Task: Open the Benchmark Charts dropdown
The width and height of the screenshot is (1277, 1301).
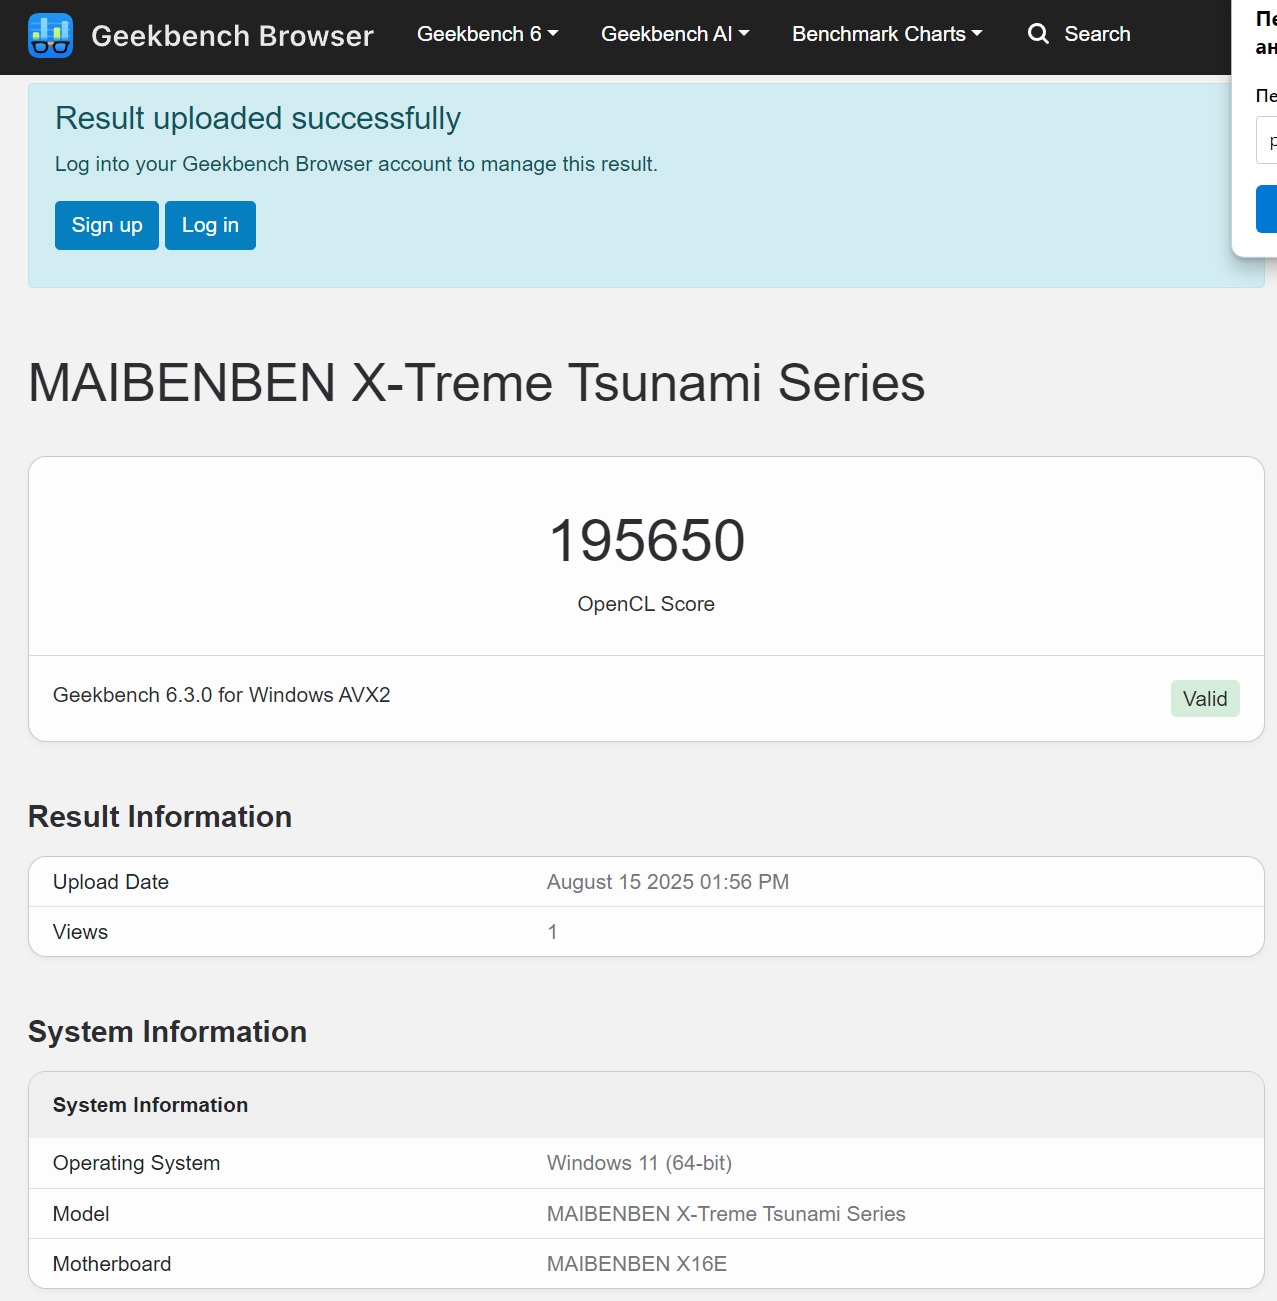Action: point(887,34)
